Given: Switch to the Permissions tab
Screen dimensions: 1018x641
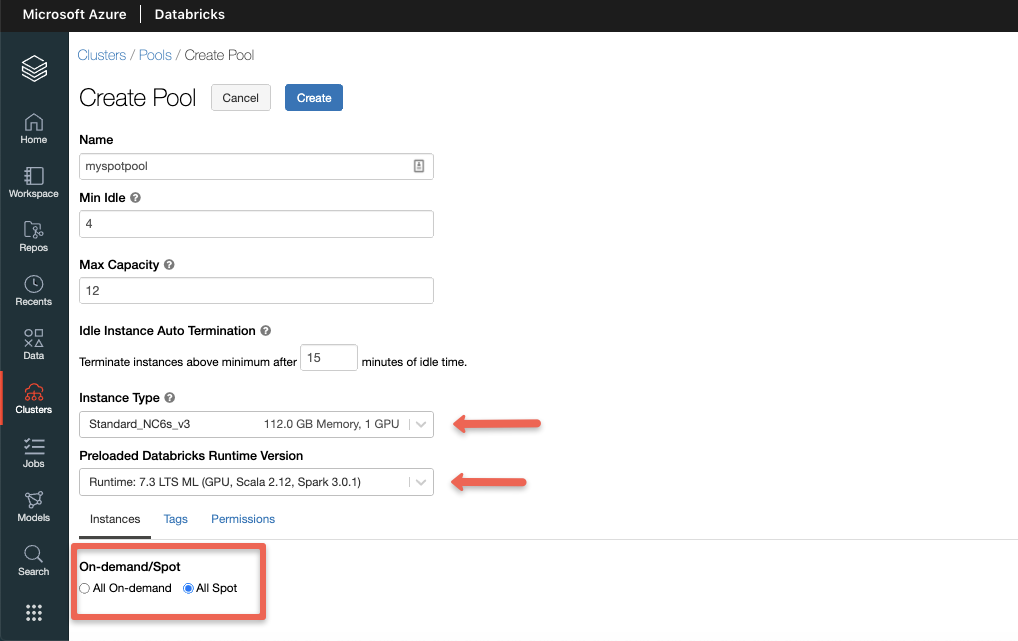Looking at the screenshot, I should tap(243, 519).
